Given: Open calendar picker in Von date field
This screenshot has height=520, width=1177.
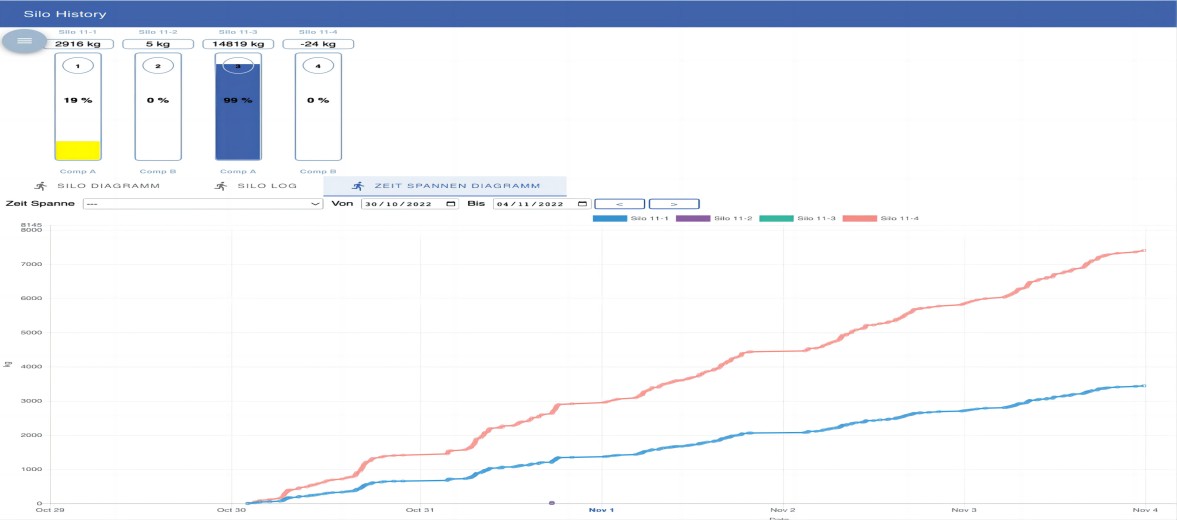Looking at the screenshot, I should click(451, 203).
